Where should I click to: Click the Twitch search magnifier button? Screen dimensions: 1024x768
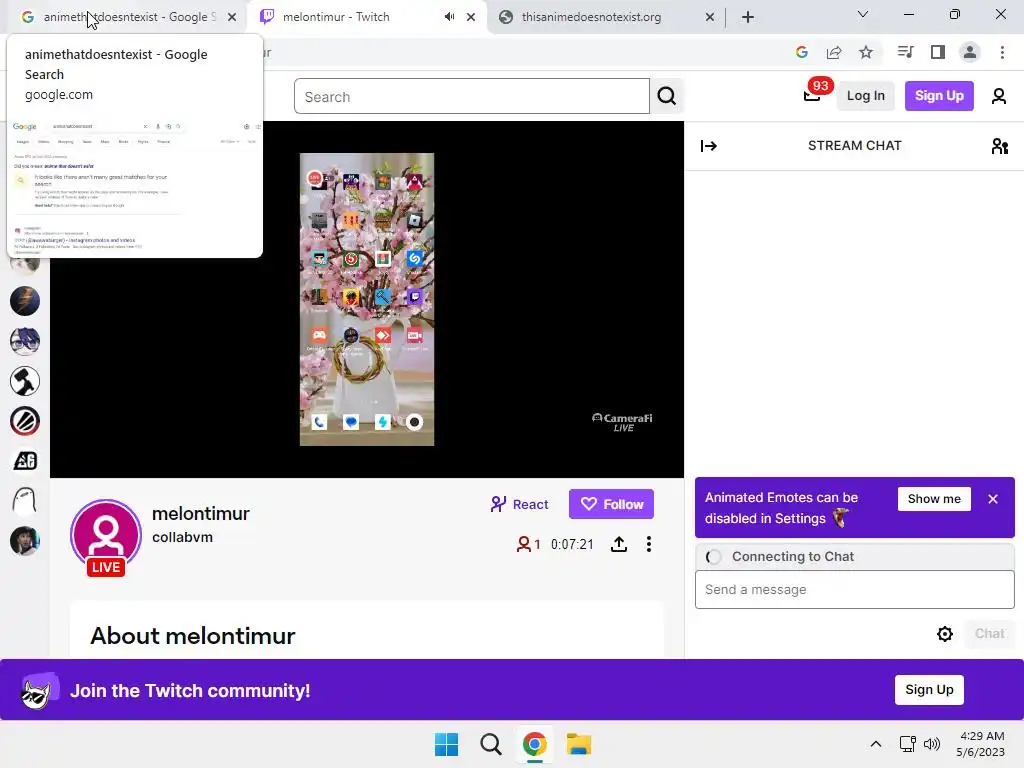pyautogui.click(x=667, y=97)
